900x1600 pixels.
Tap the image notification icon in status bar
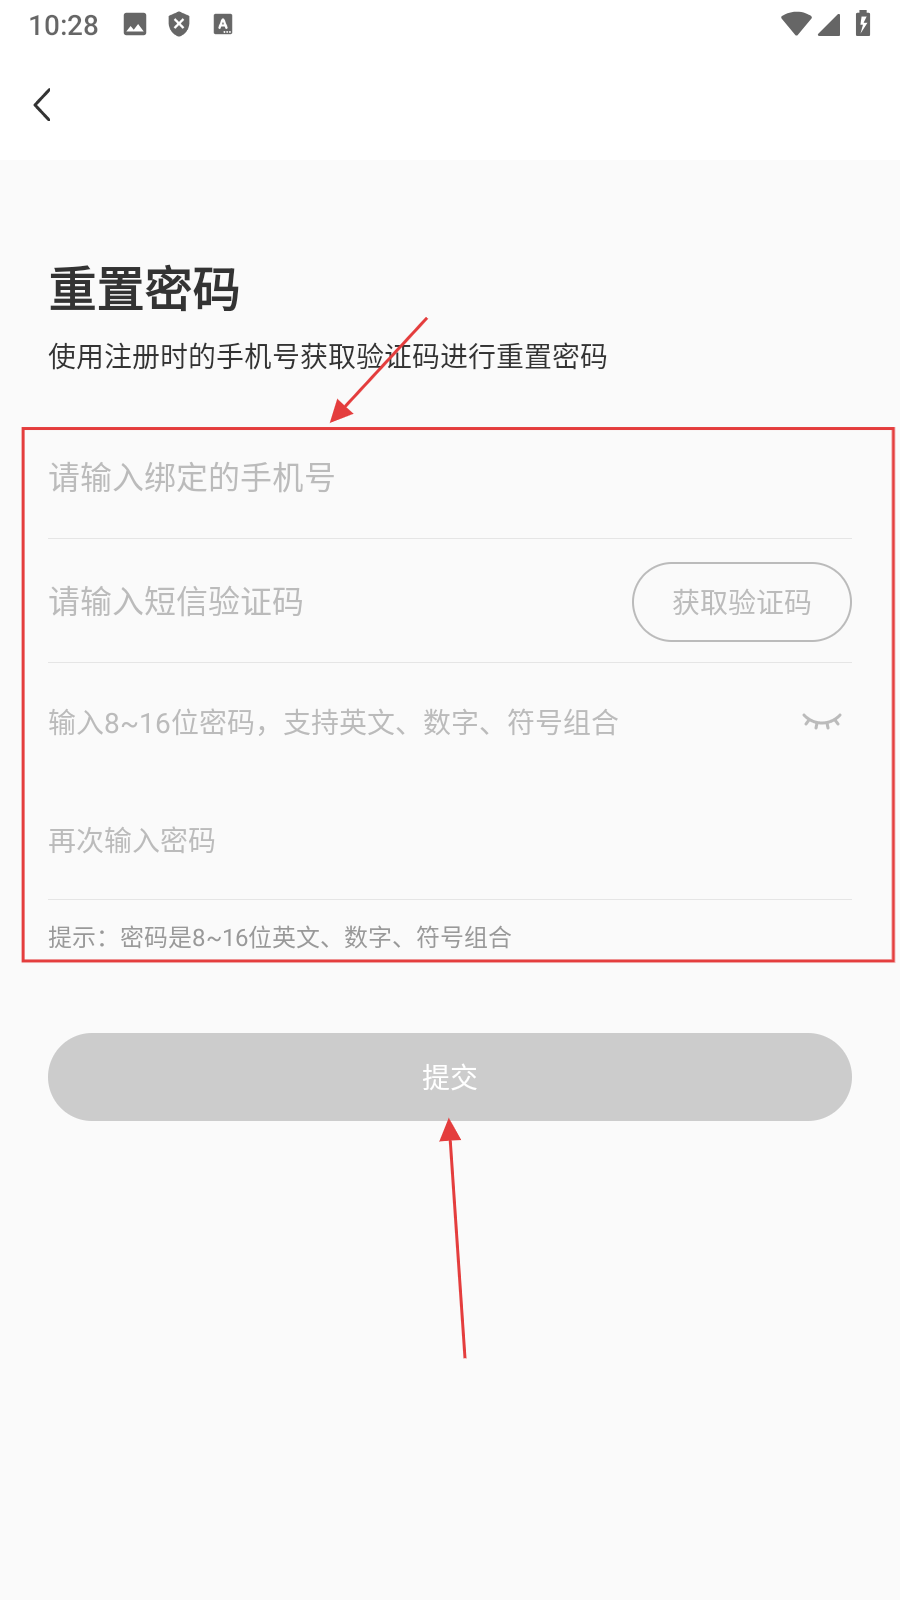[x=135, y=25]
